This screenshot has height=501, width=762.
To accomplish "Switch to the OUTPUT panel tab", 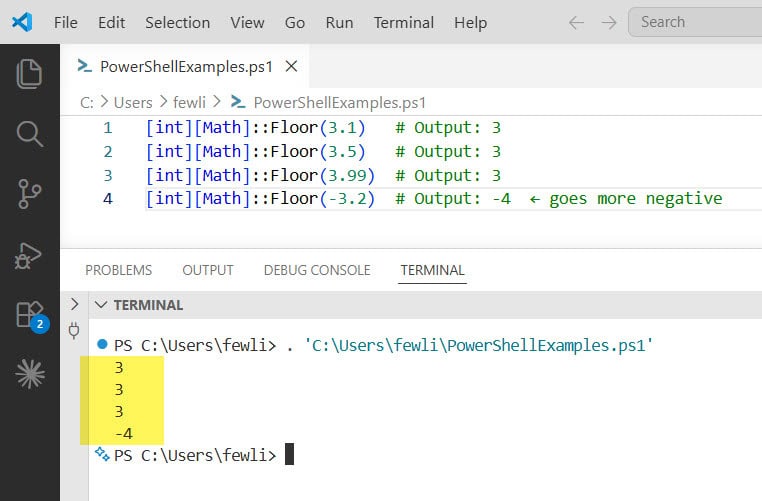I will [208, 270].
